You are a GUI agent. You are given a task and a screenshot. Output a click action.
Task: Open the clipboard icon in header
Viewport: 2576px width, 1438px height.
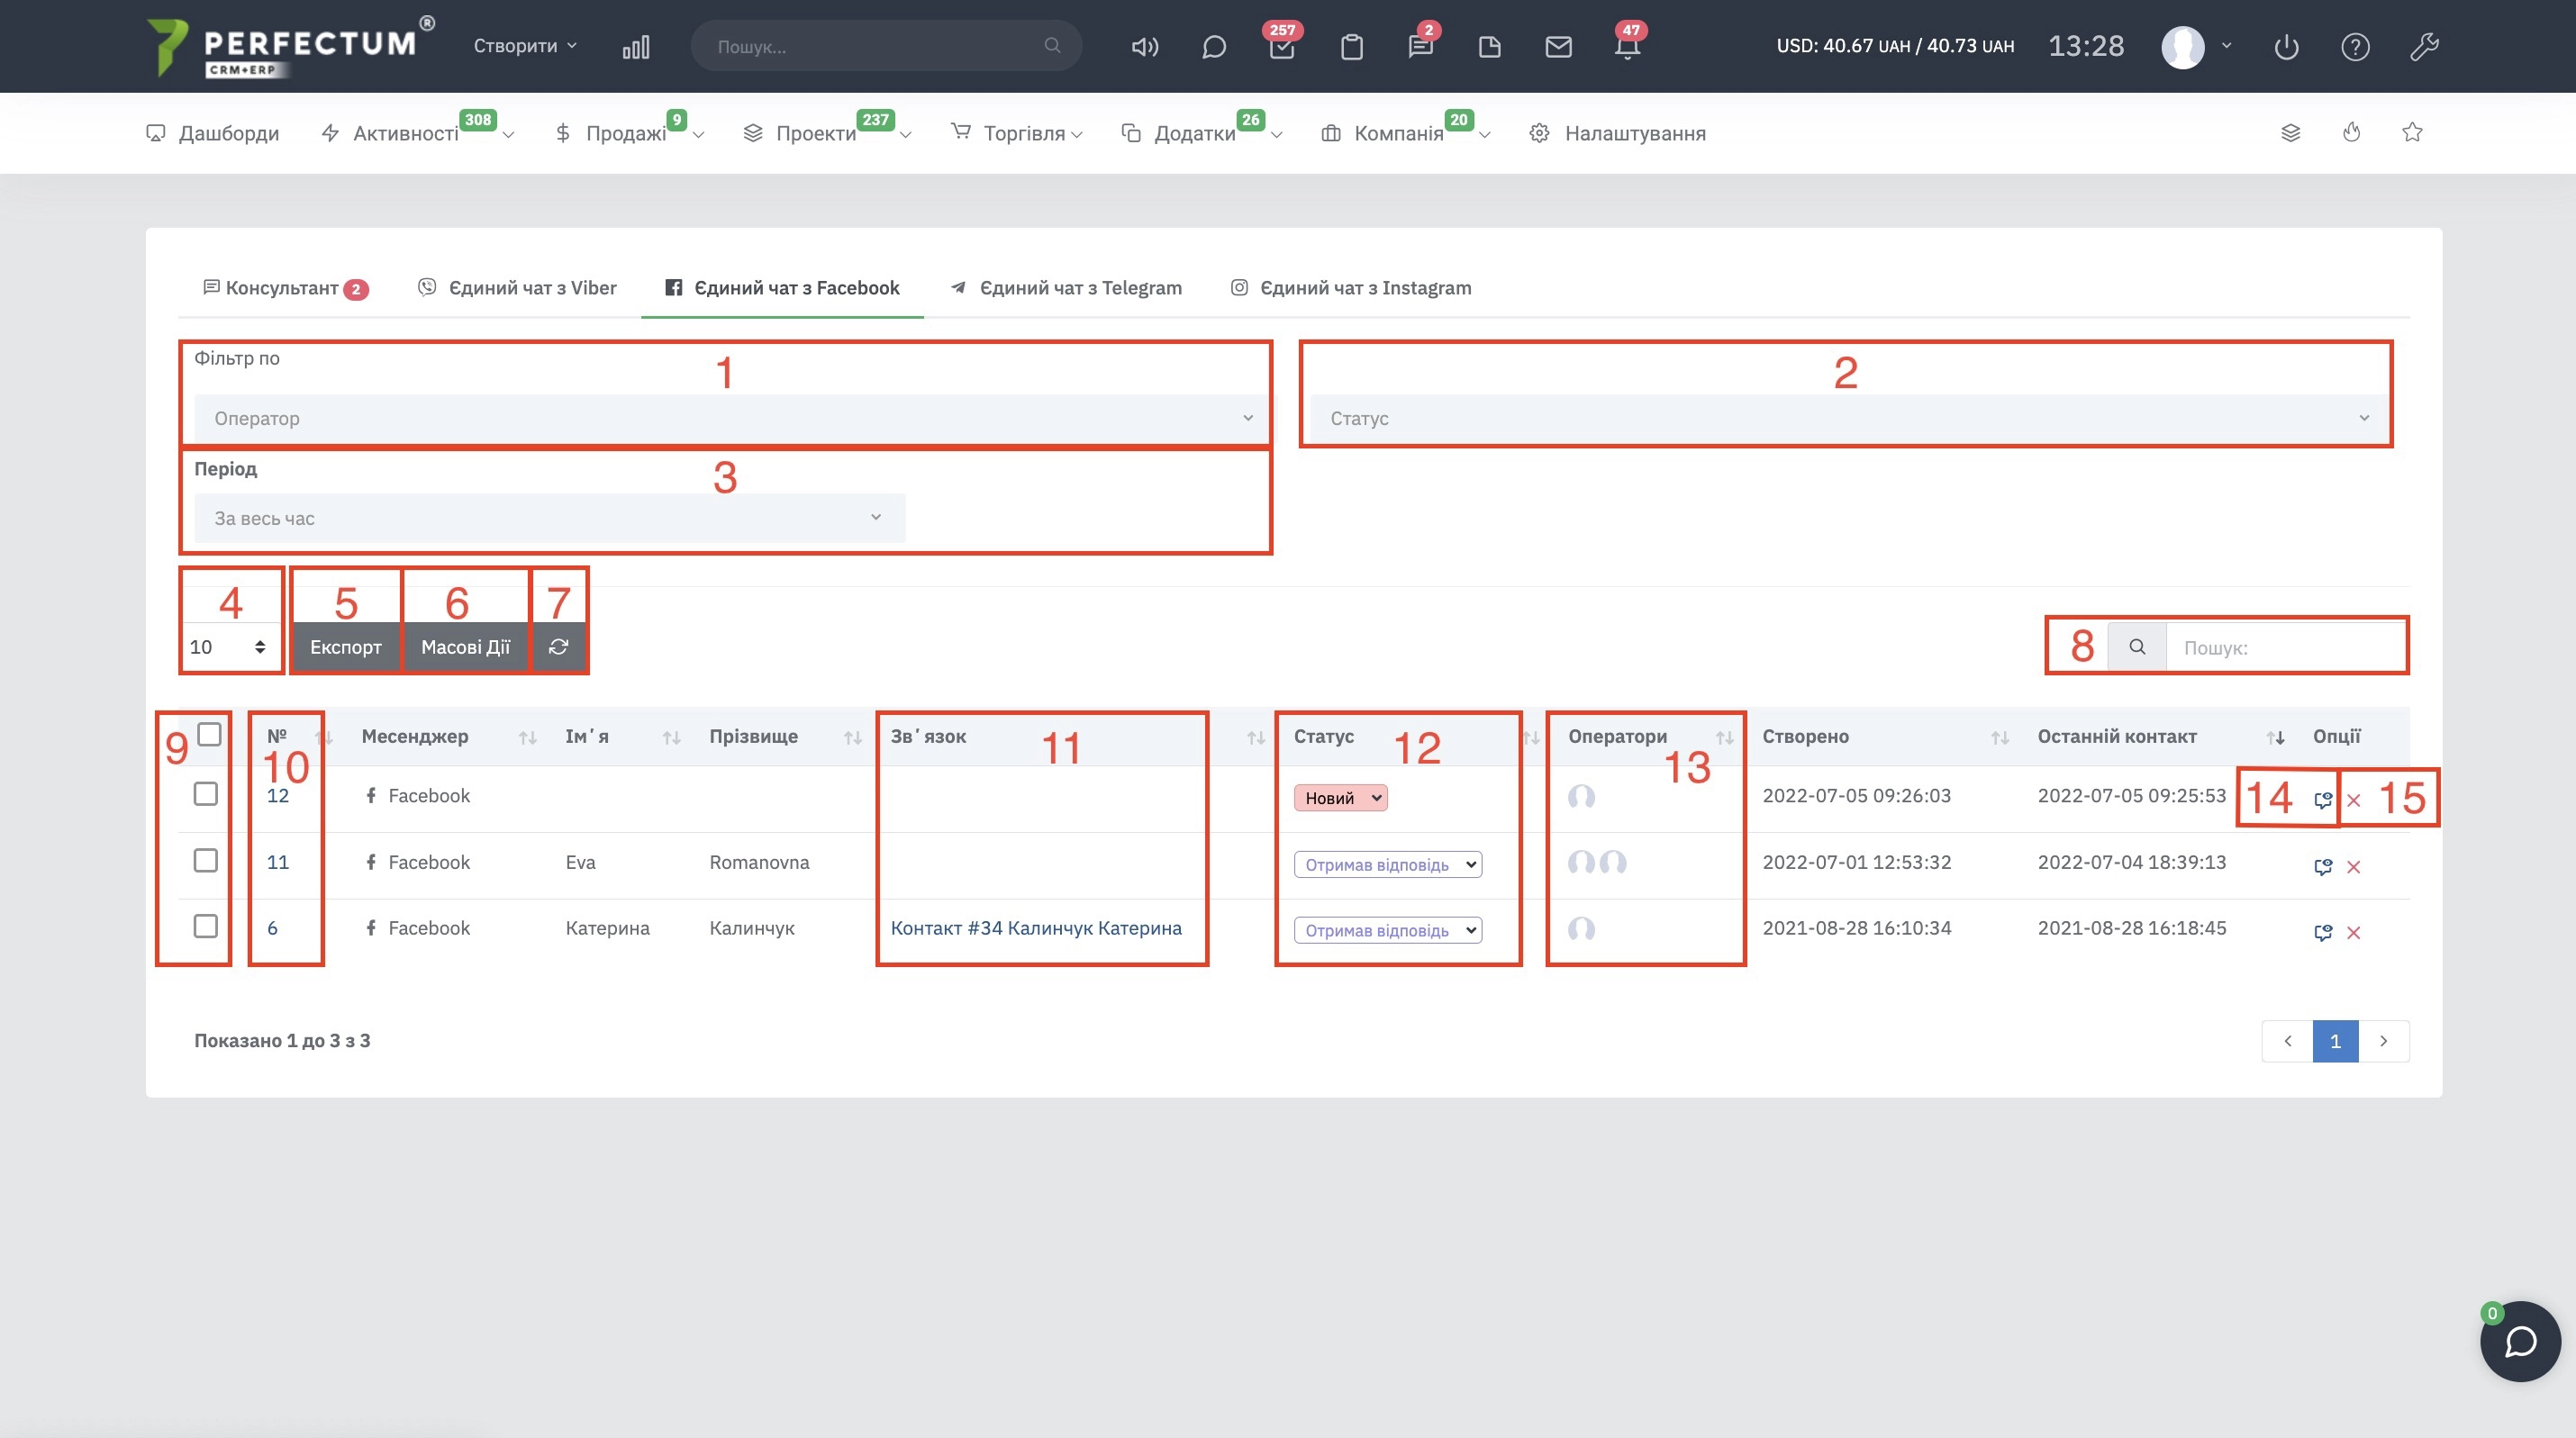(x=1351, y=47)
